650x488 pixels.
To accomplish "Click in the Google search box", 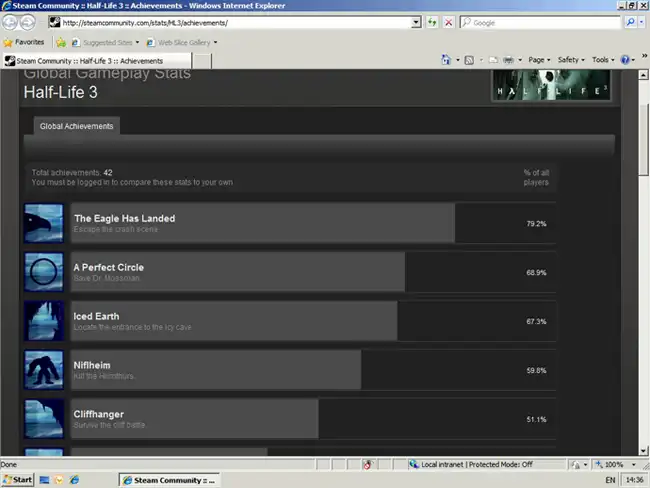I will click(545, 22).
